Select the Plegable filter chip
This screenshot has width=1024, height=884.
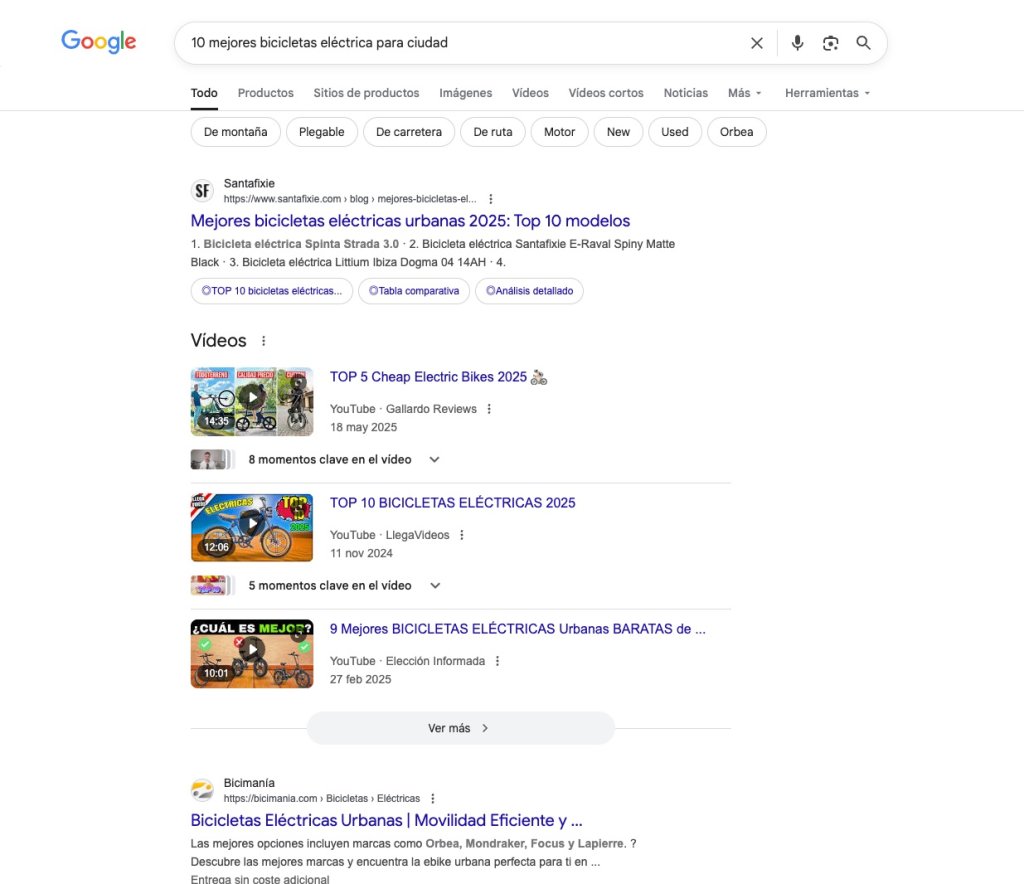click(321, 132)
